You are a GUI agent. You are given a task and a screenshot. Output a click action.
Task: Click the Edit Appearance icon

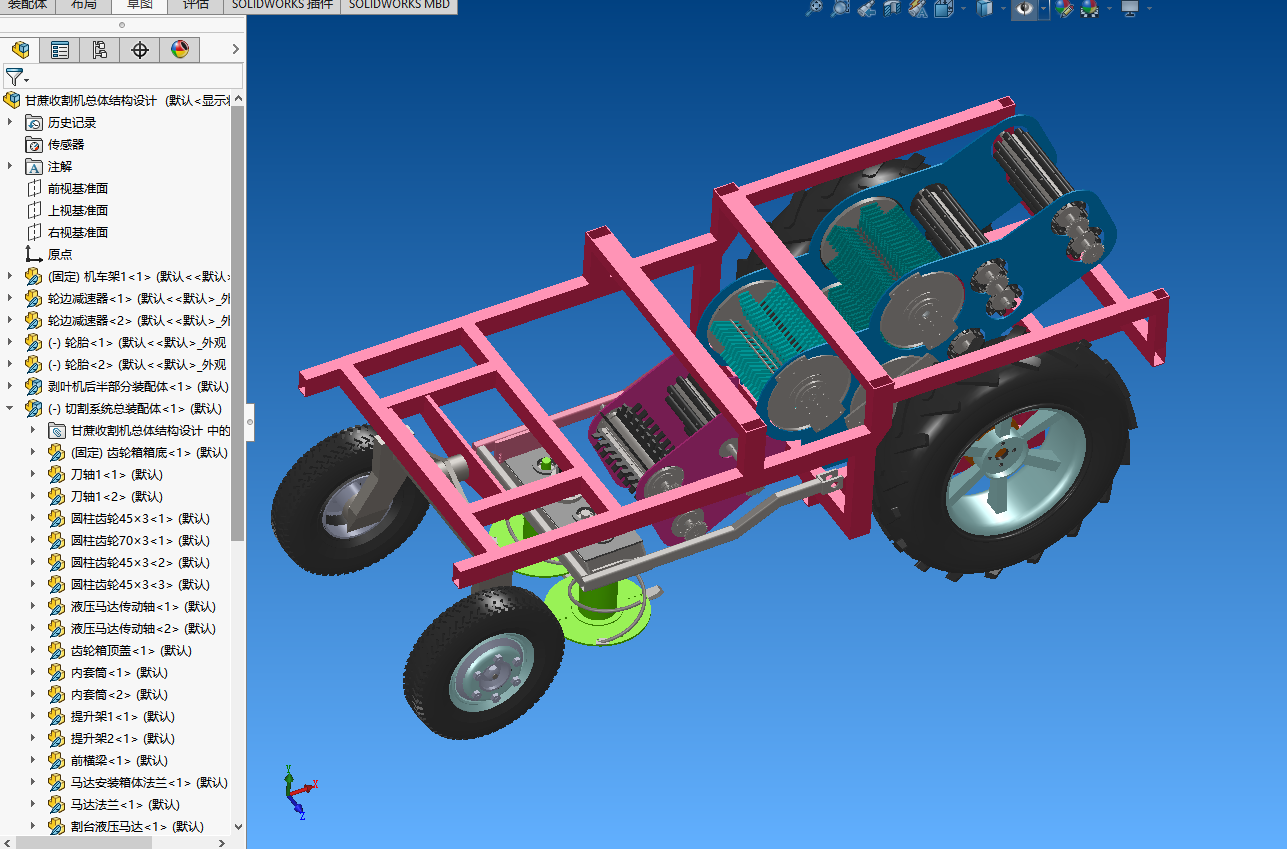pos(1064,8)
